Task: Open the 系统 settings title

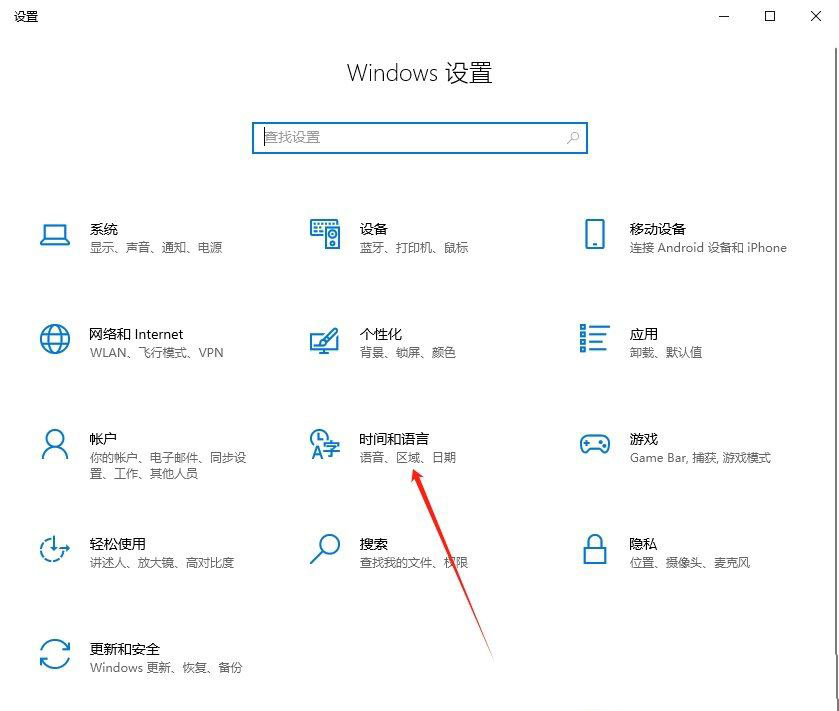Action: [103, 229]
